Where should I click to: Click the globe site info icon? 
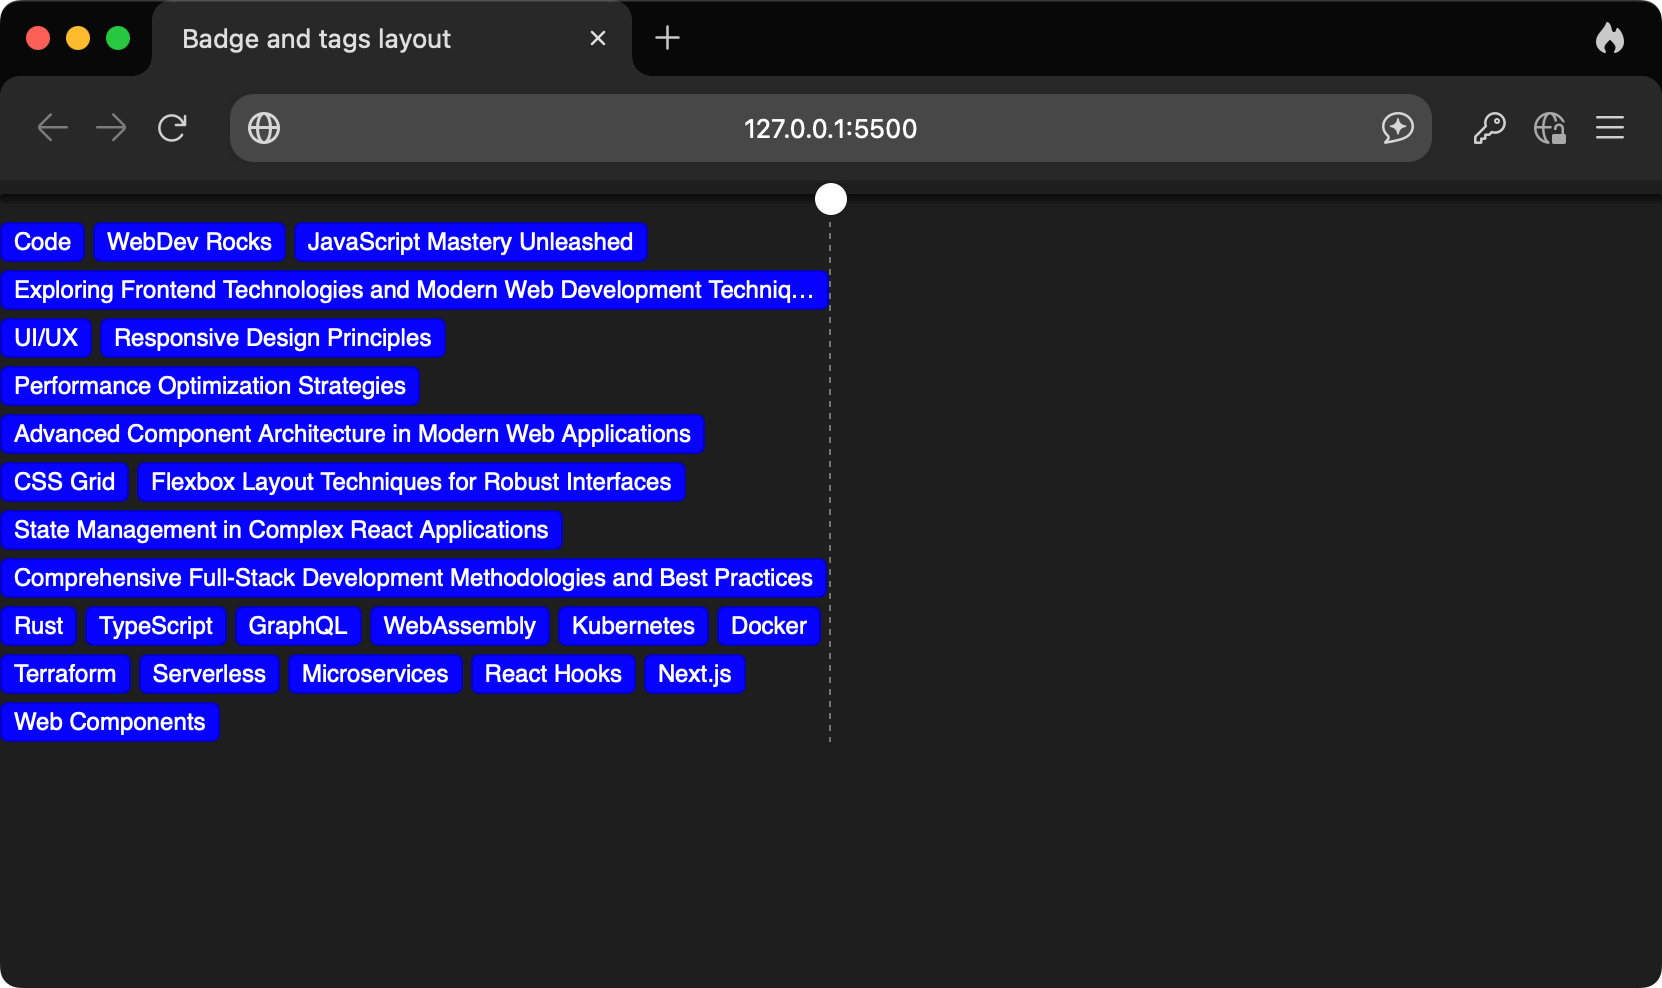click(x=264, y=128)
